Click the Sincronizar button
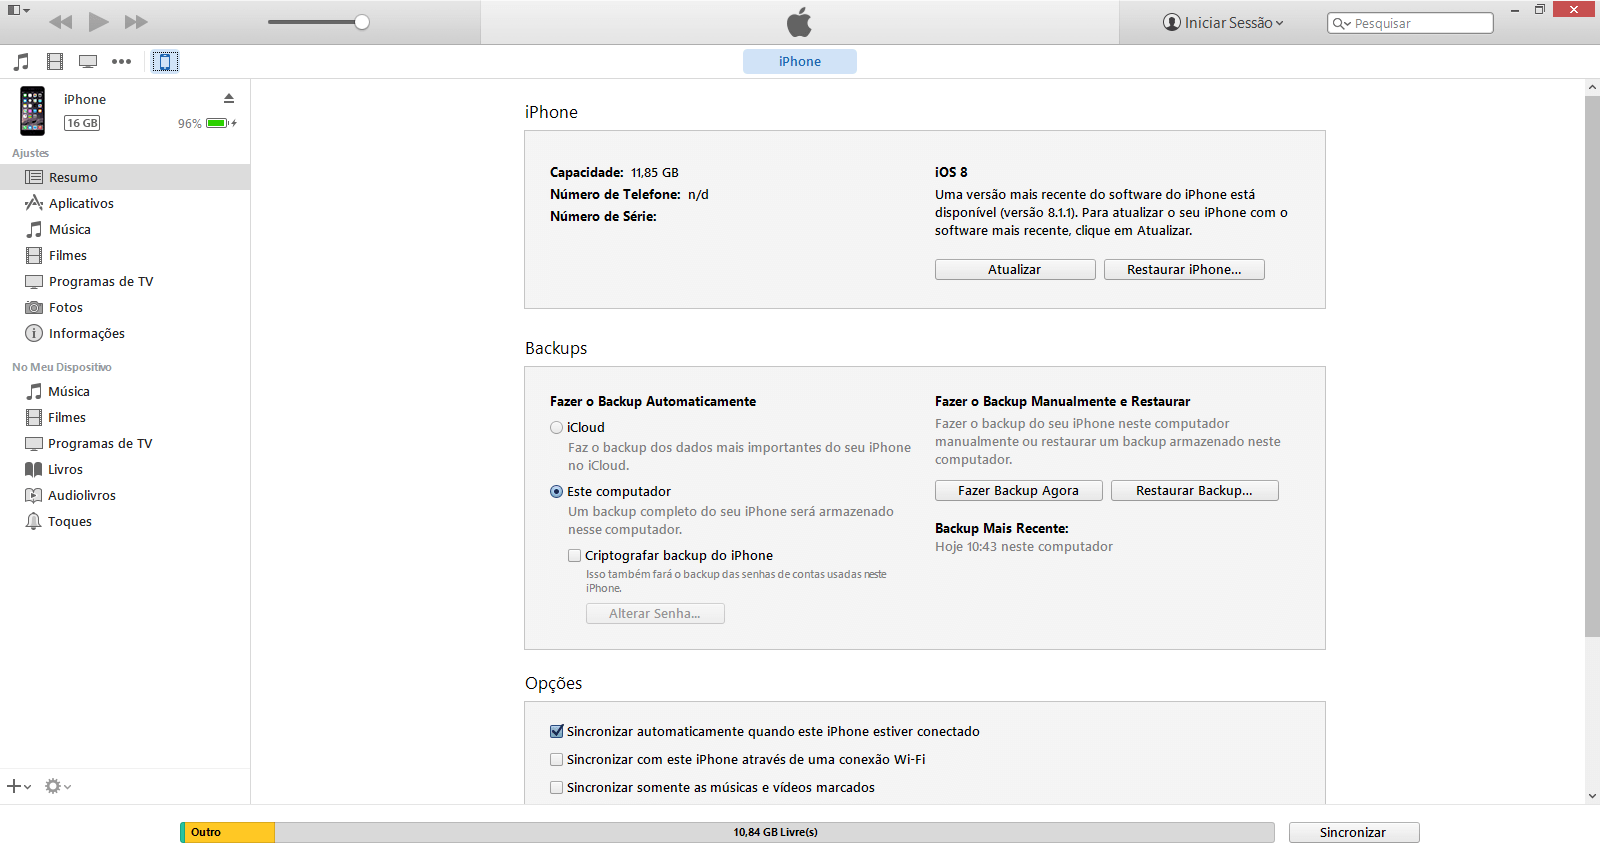This screenshot has height=860, width=1600. click(x=1354, y=832)
